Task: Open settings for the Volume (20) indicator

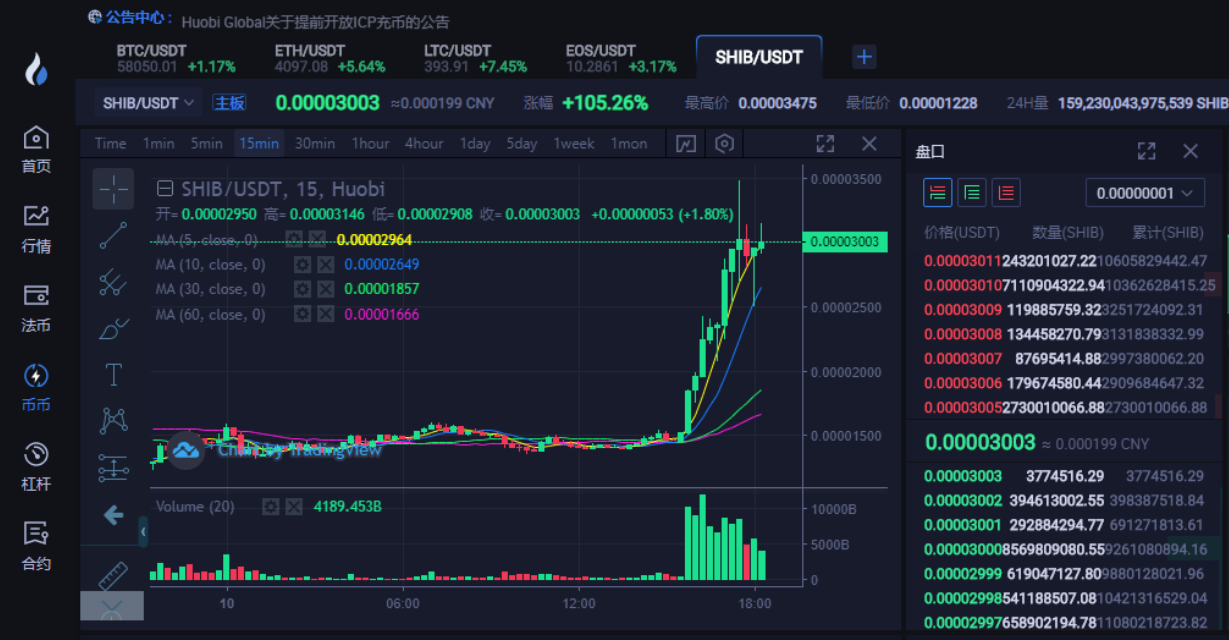Action: click(x=270, y=507)
